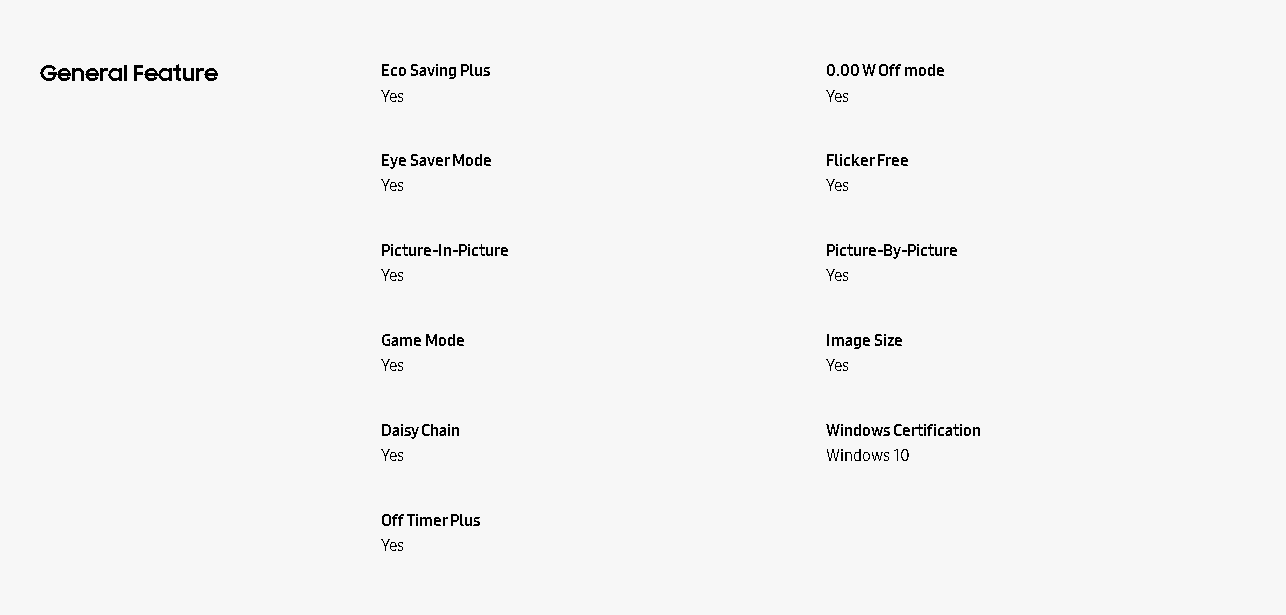Viewport: 1286px width, 615px height.
Task: Click the Yes value under Off Timer Plus
Action: (392, 545)
